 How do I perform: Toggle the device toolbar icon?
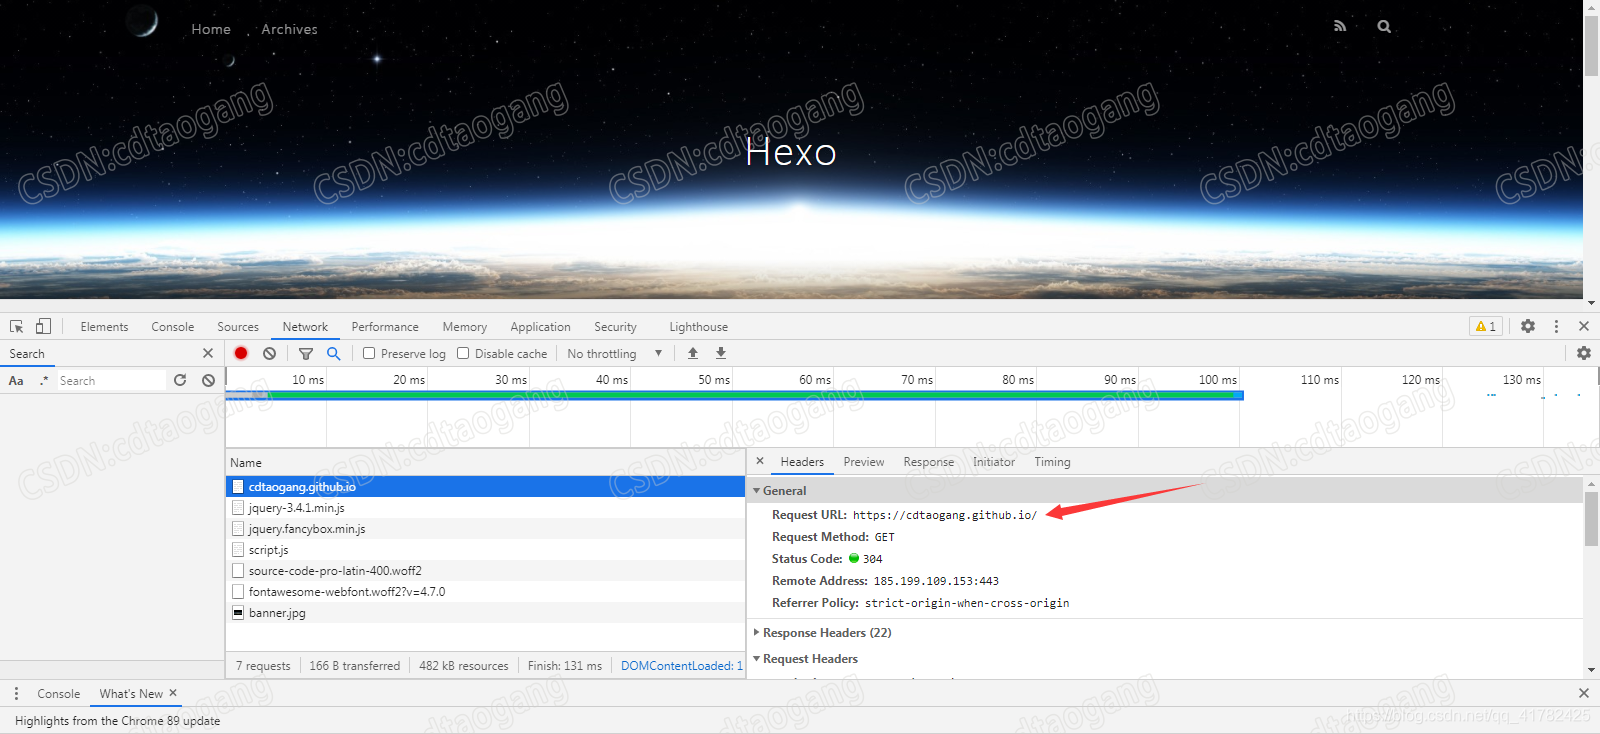click(43, 326)
